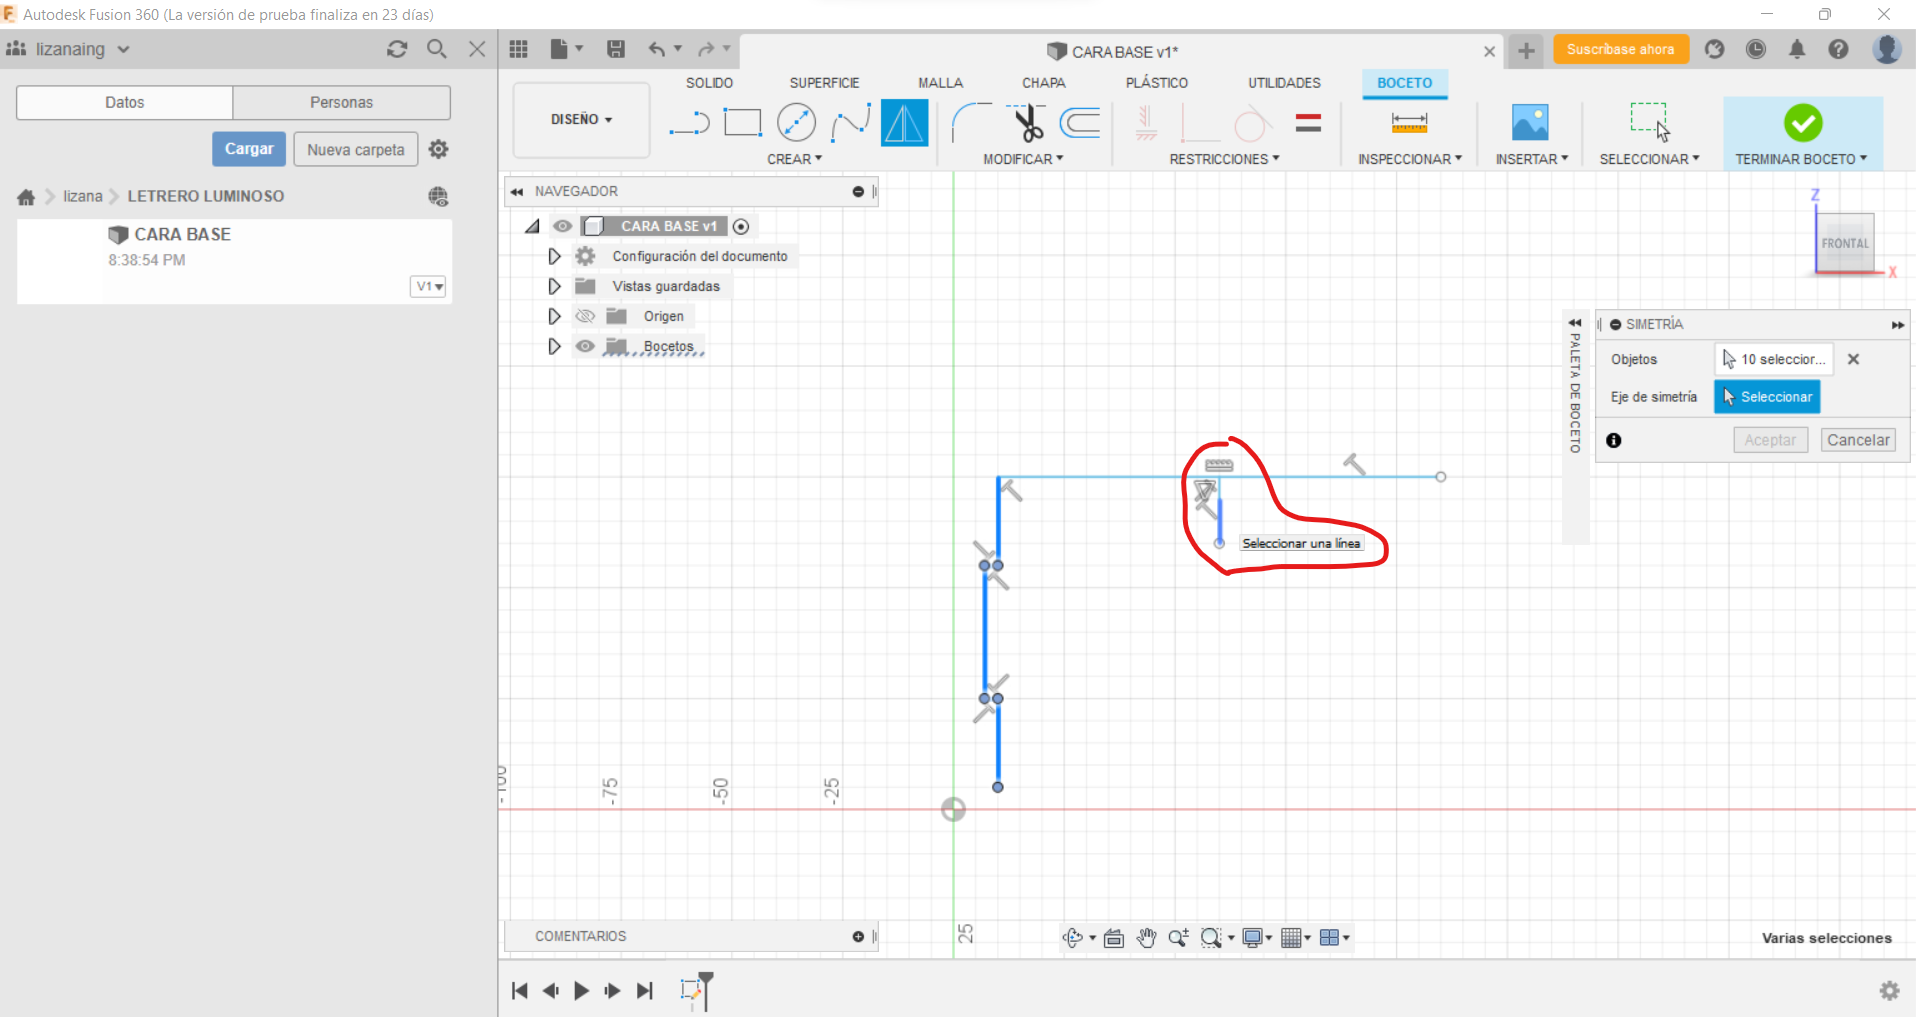1916x1017 pixels.
Task: Select the Trim scissors tool
Action: pos(1027,123)
